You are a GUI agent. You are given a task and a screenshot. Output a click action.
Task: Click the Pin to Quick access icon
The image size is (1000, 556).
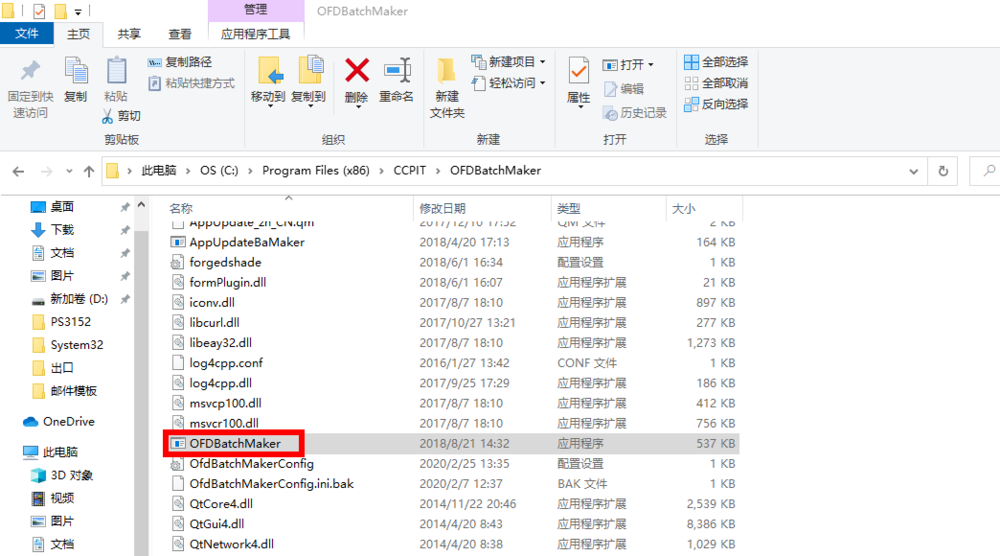click(x=30, y=72)
